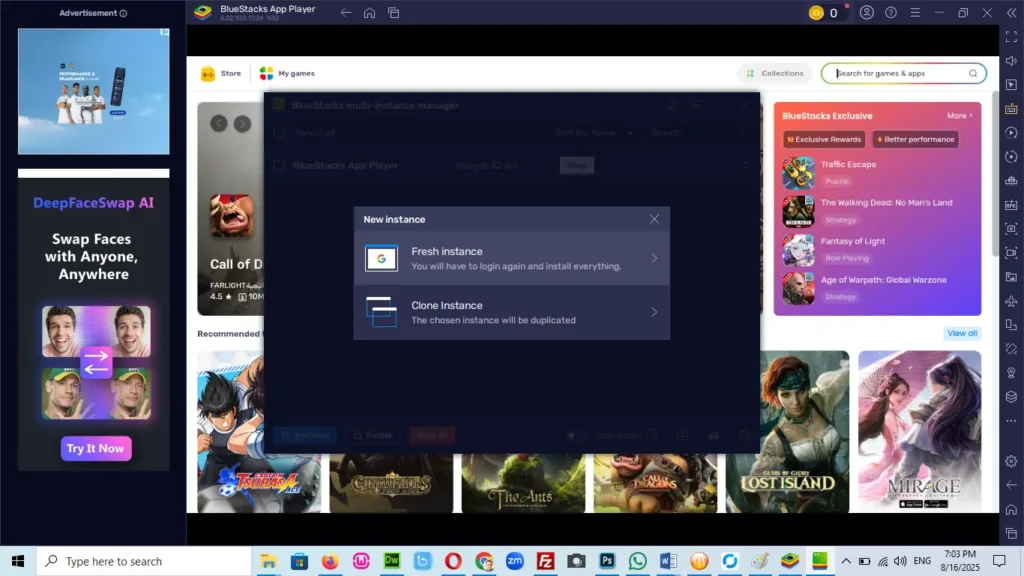1024x576 pixels.
Task: Toggle the Eco mode switch
Action: [x=575, y=436]
